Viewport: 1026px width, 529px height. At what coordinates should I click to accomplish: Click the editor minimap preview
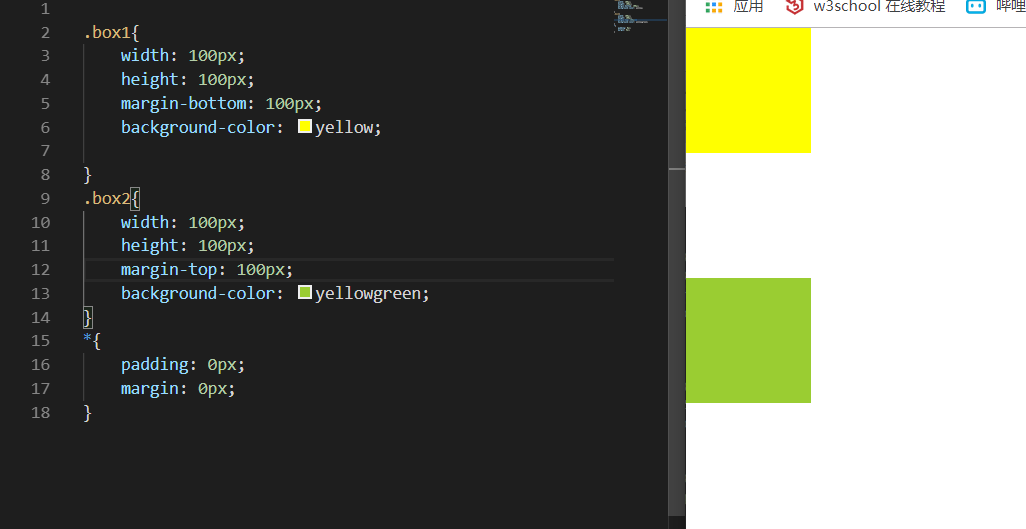coord(640,17)
